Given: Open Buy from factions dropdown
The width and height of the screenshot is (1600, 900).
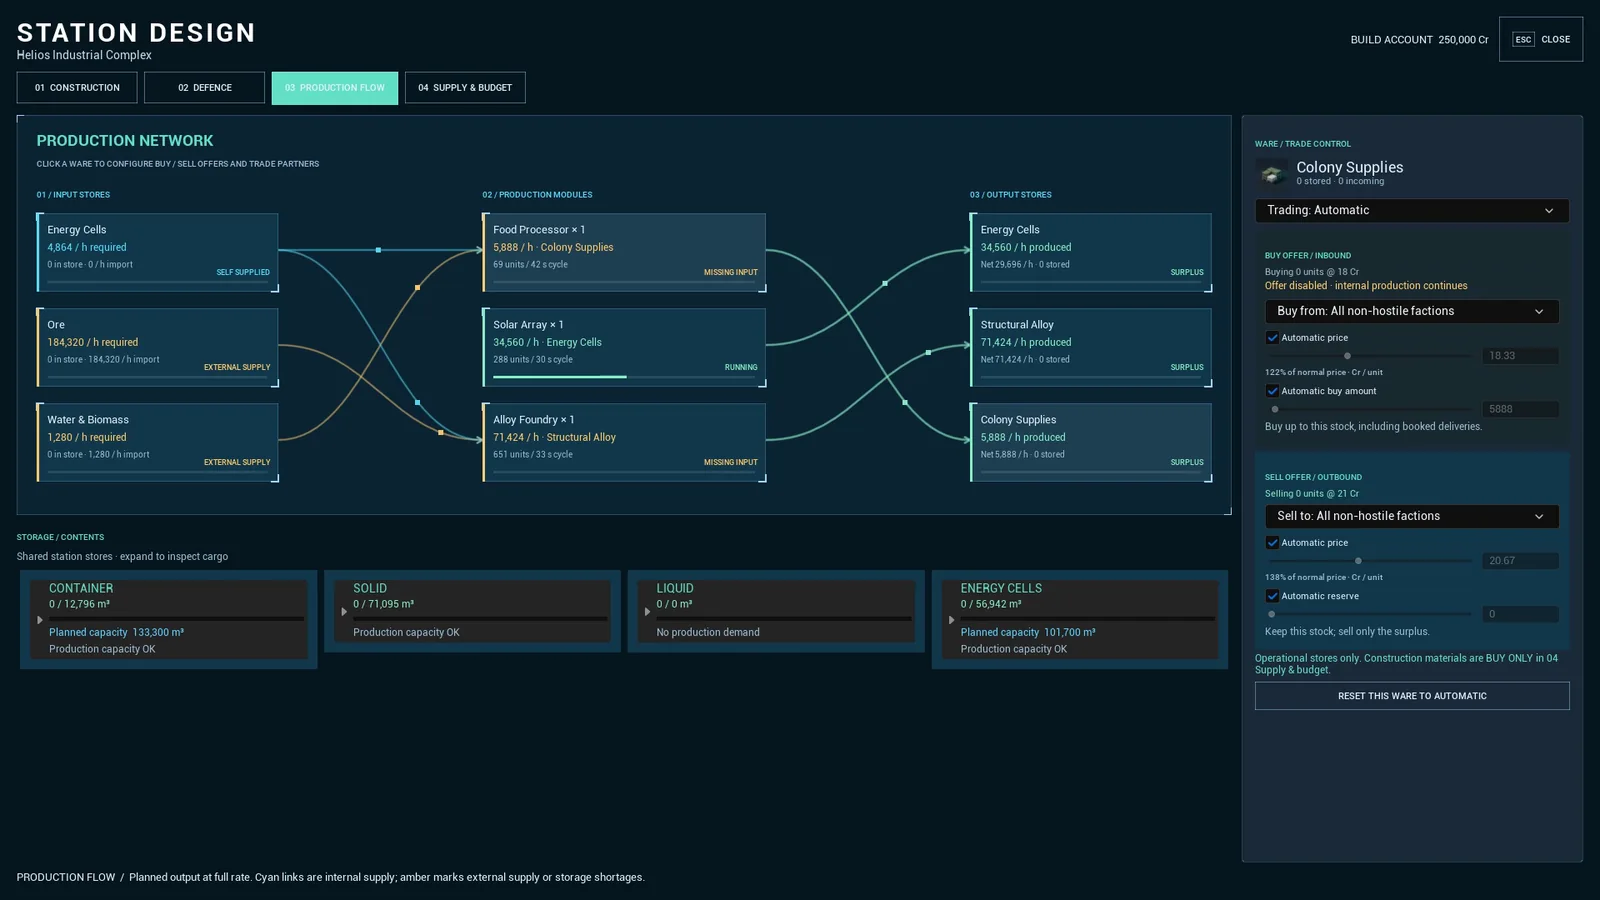Looking at the screenshot, I should (1412, 311).
